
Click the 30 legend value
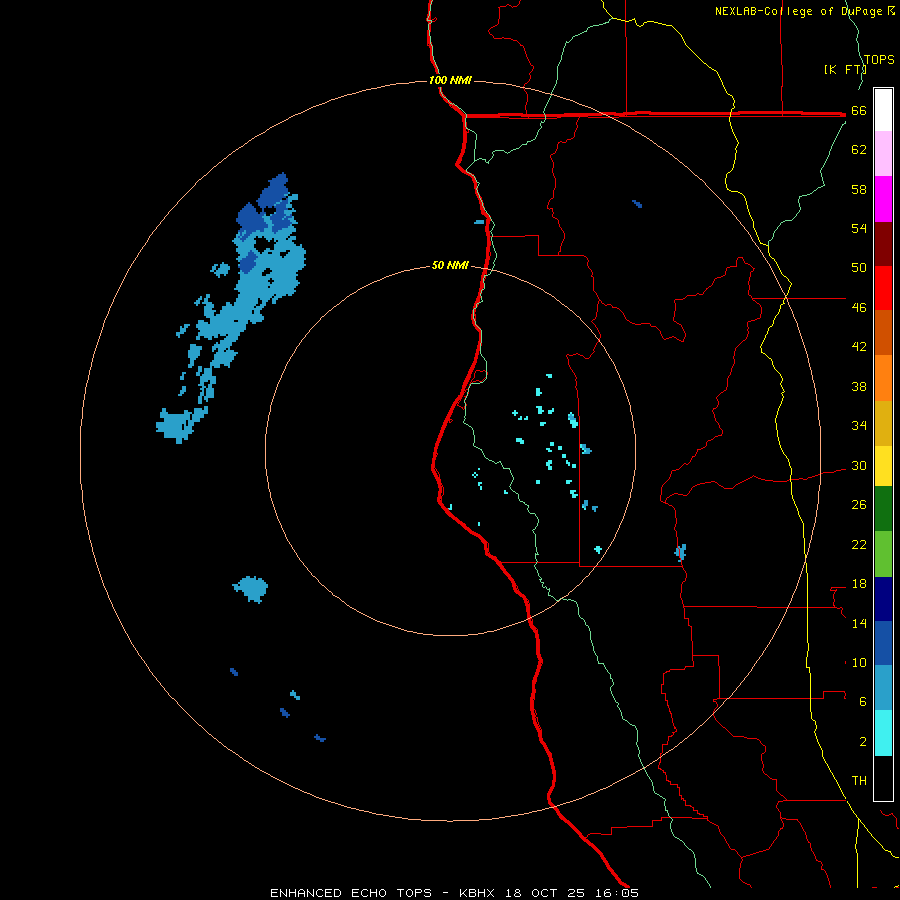click(859, 465)
